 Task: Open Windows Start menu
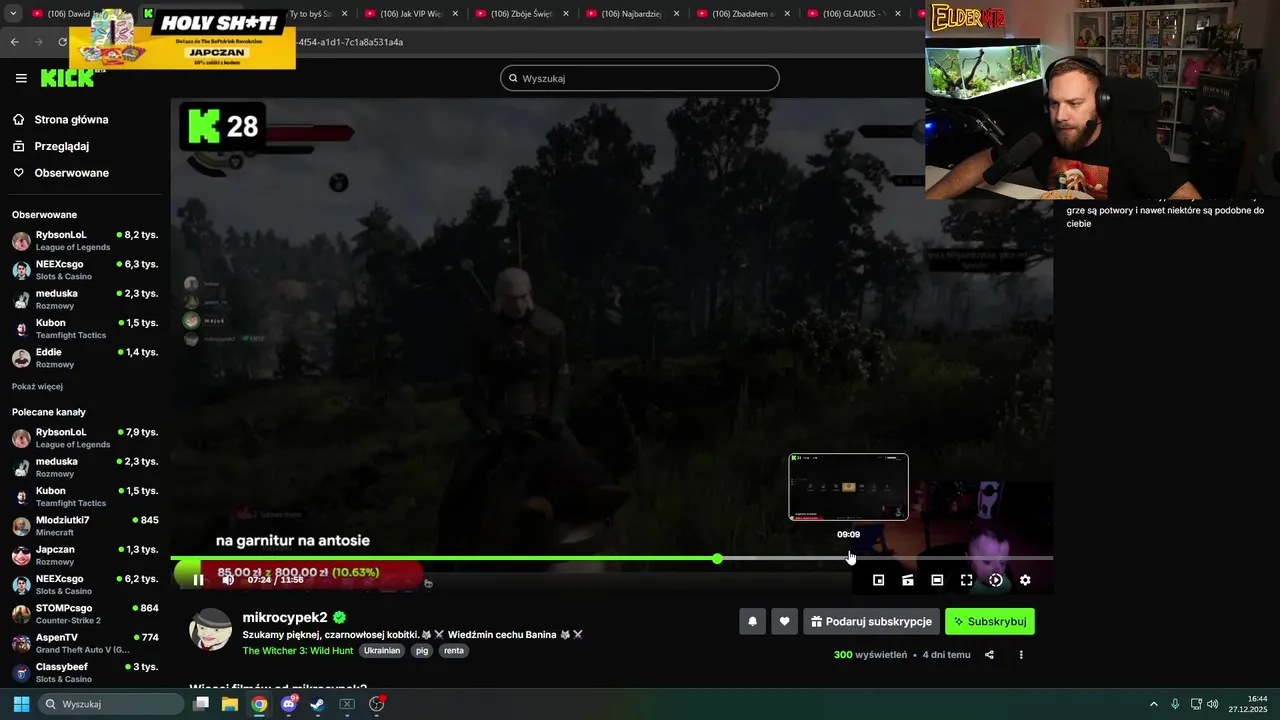click(21, 704)
